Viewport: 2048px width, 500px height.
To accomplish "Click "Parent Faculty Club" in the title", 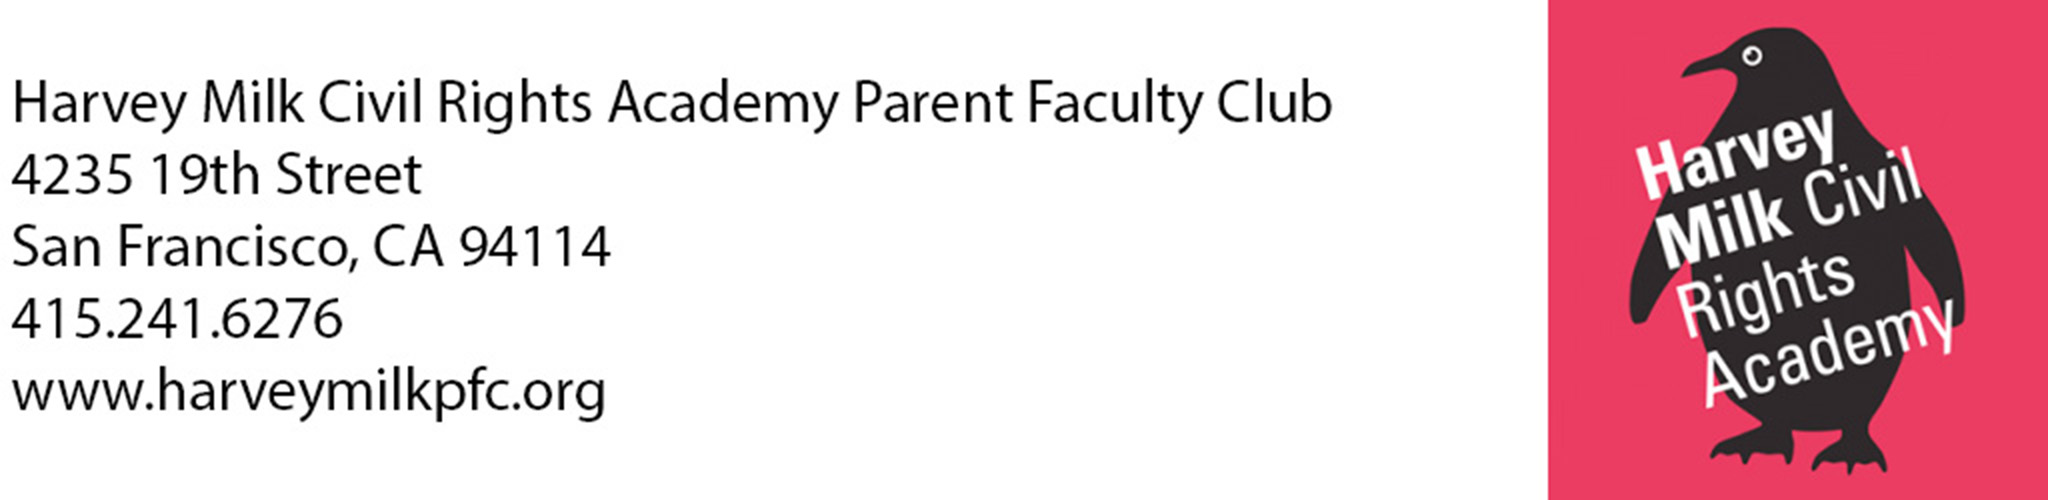I will point(1092,103).
